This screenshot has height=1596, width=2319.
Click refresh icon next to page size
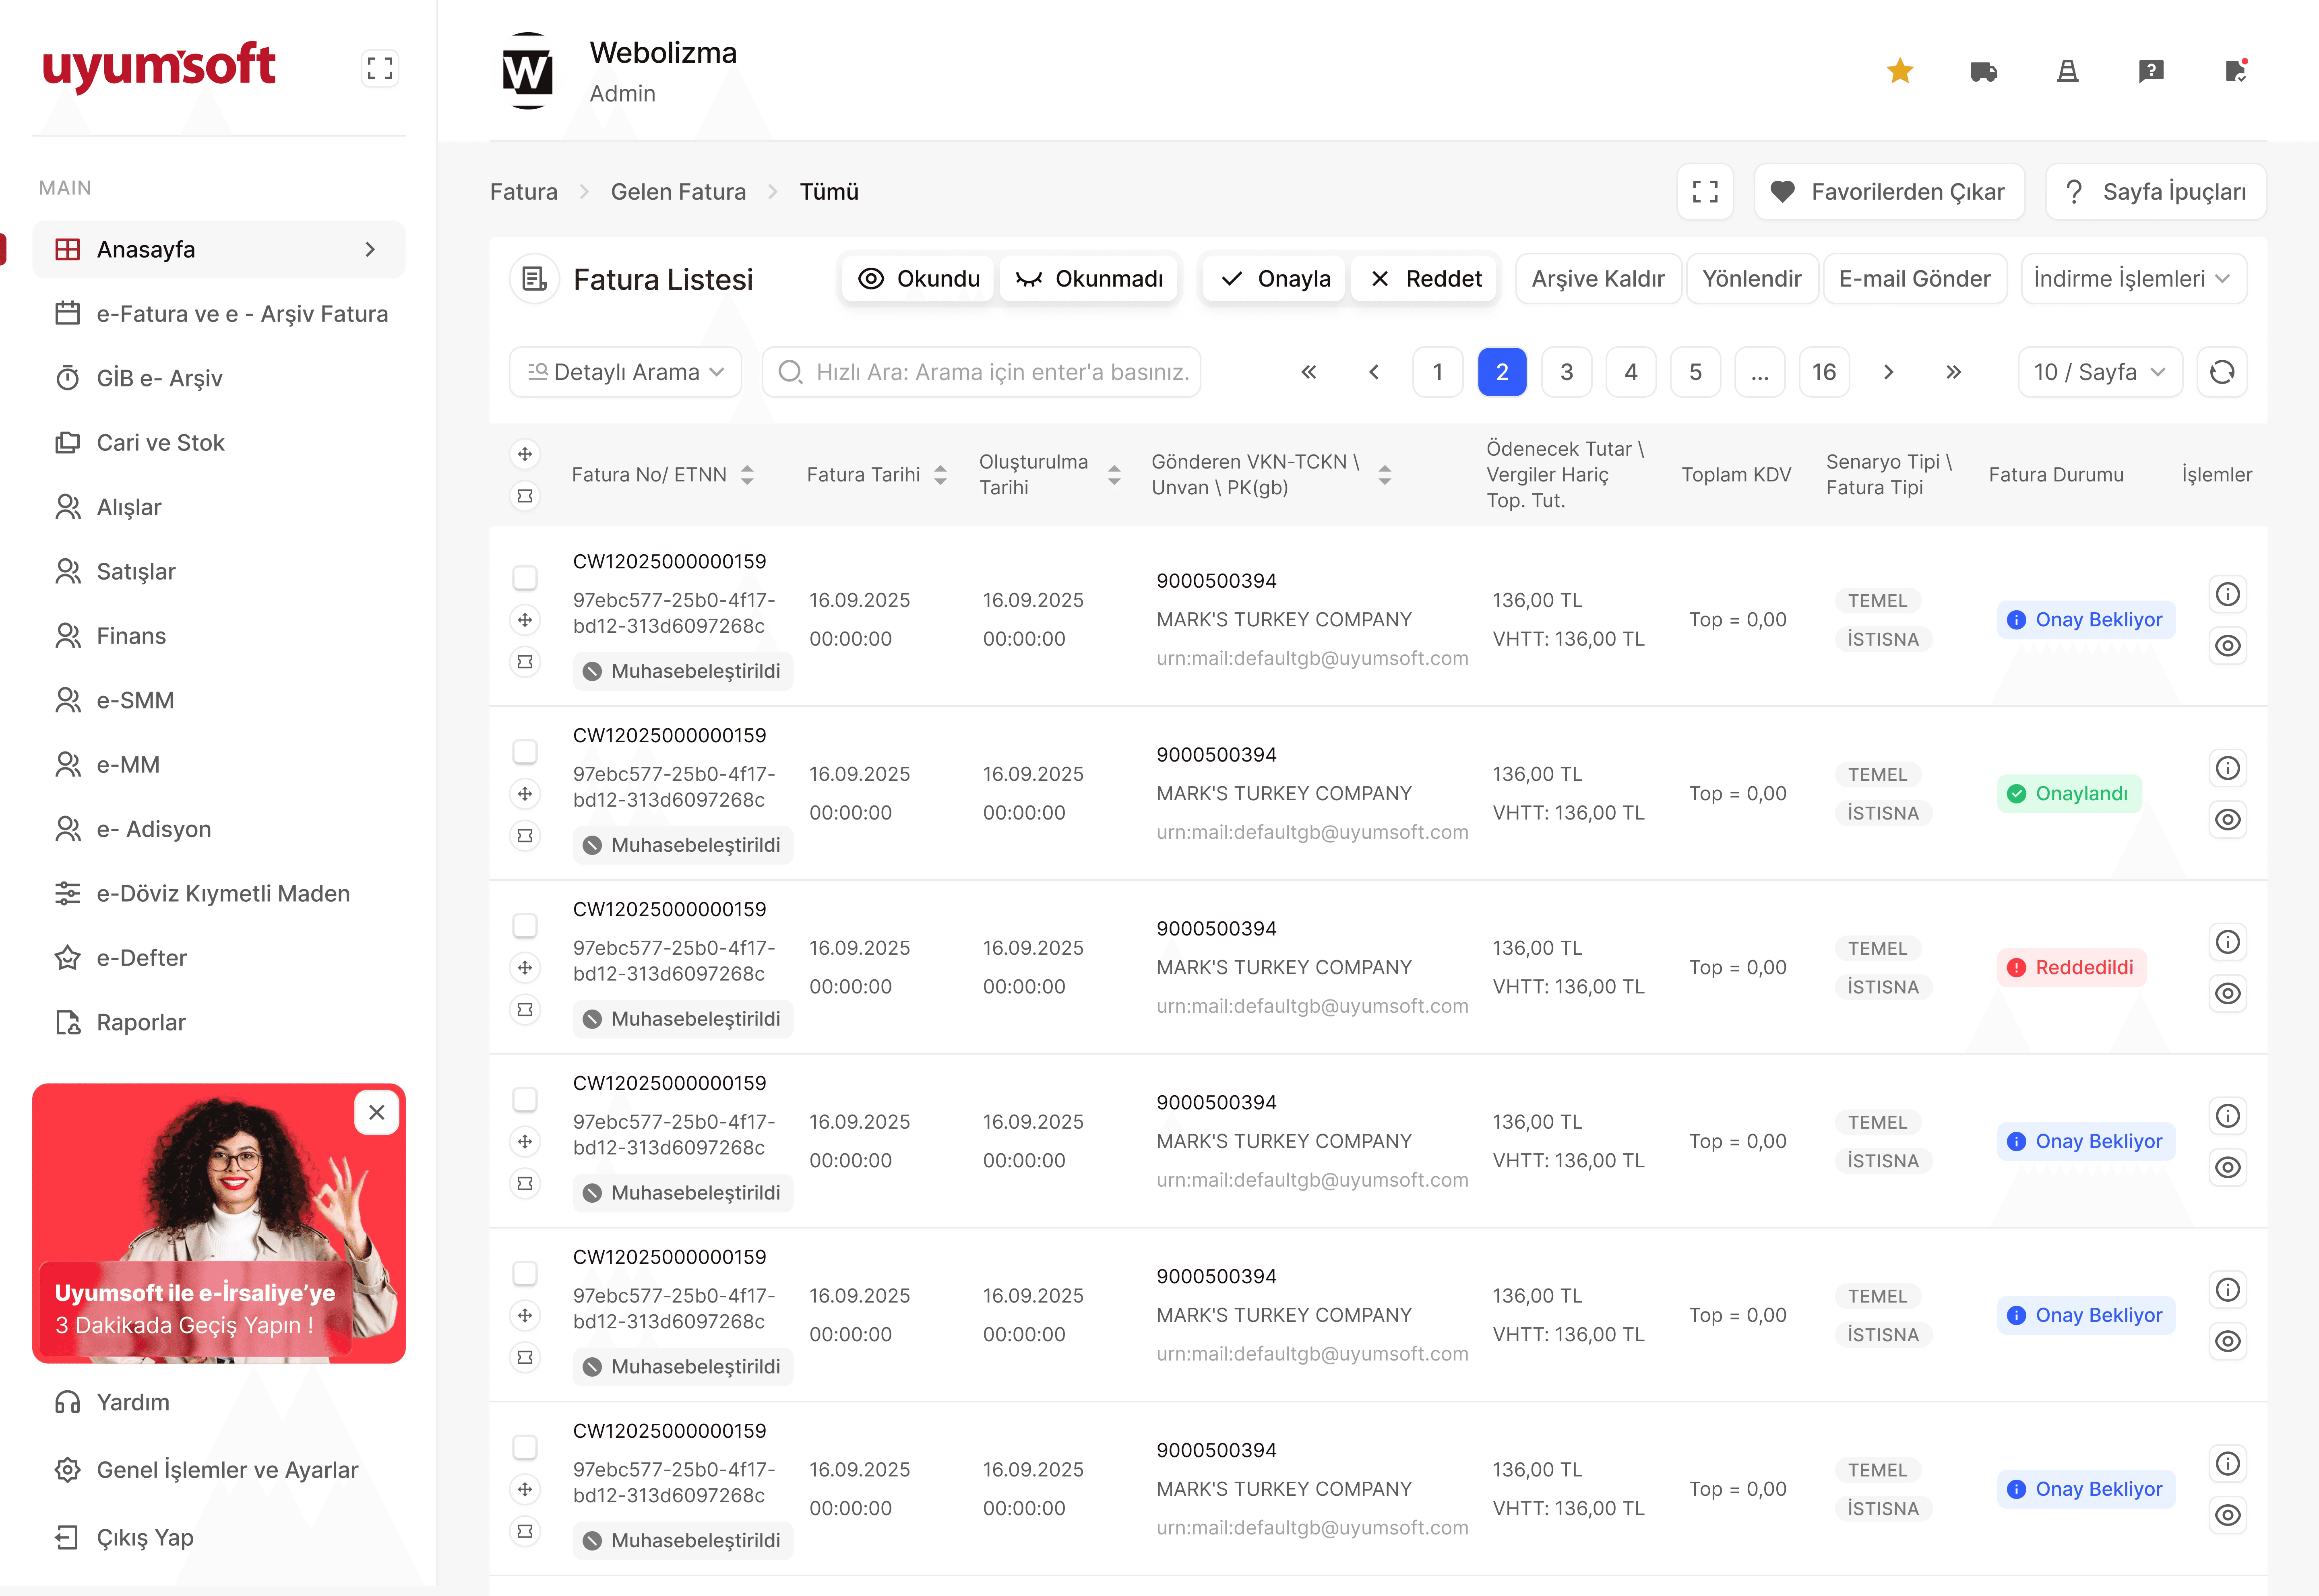click(2222, 372)
